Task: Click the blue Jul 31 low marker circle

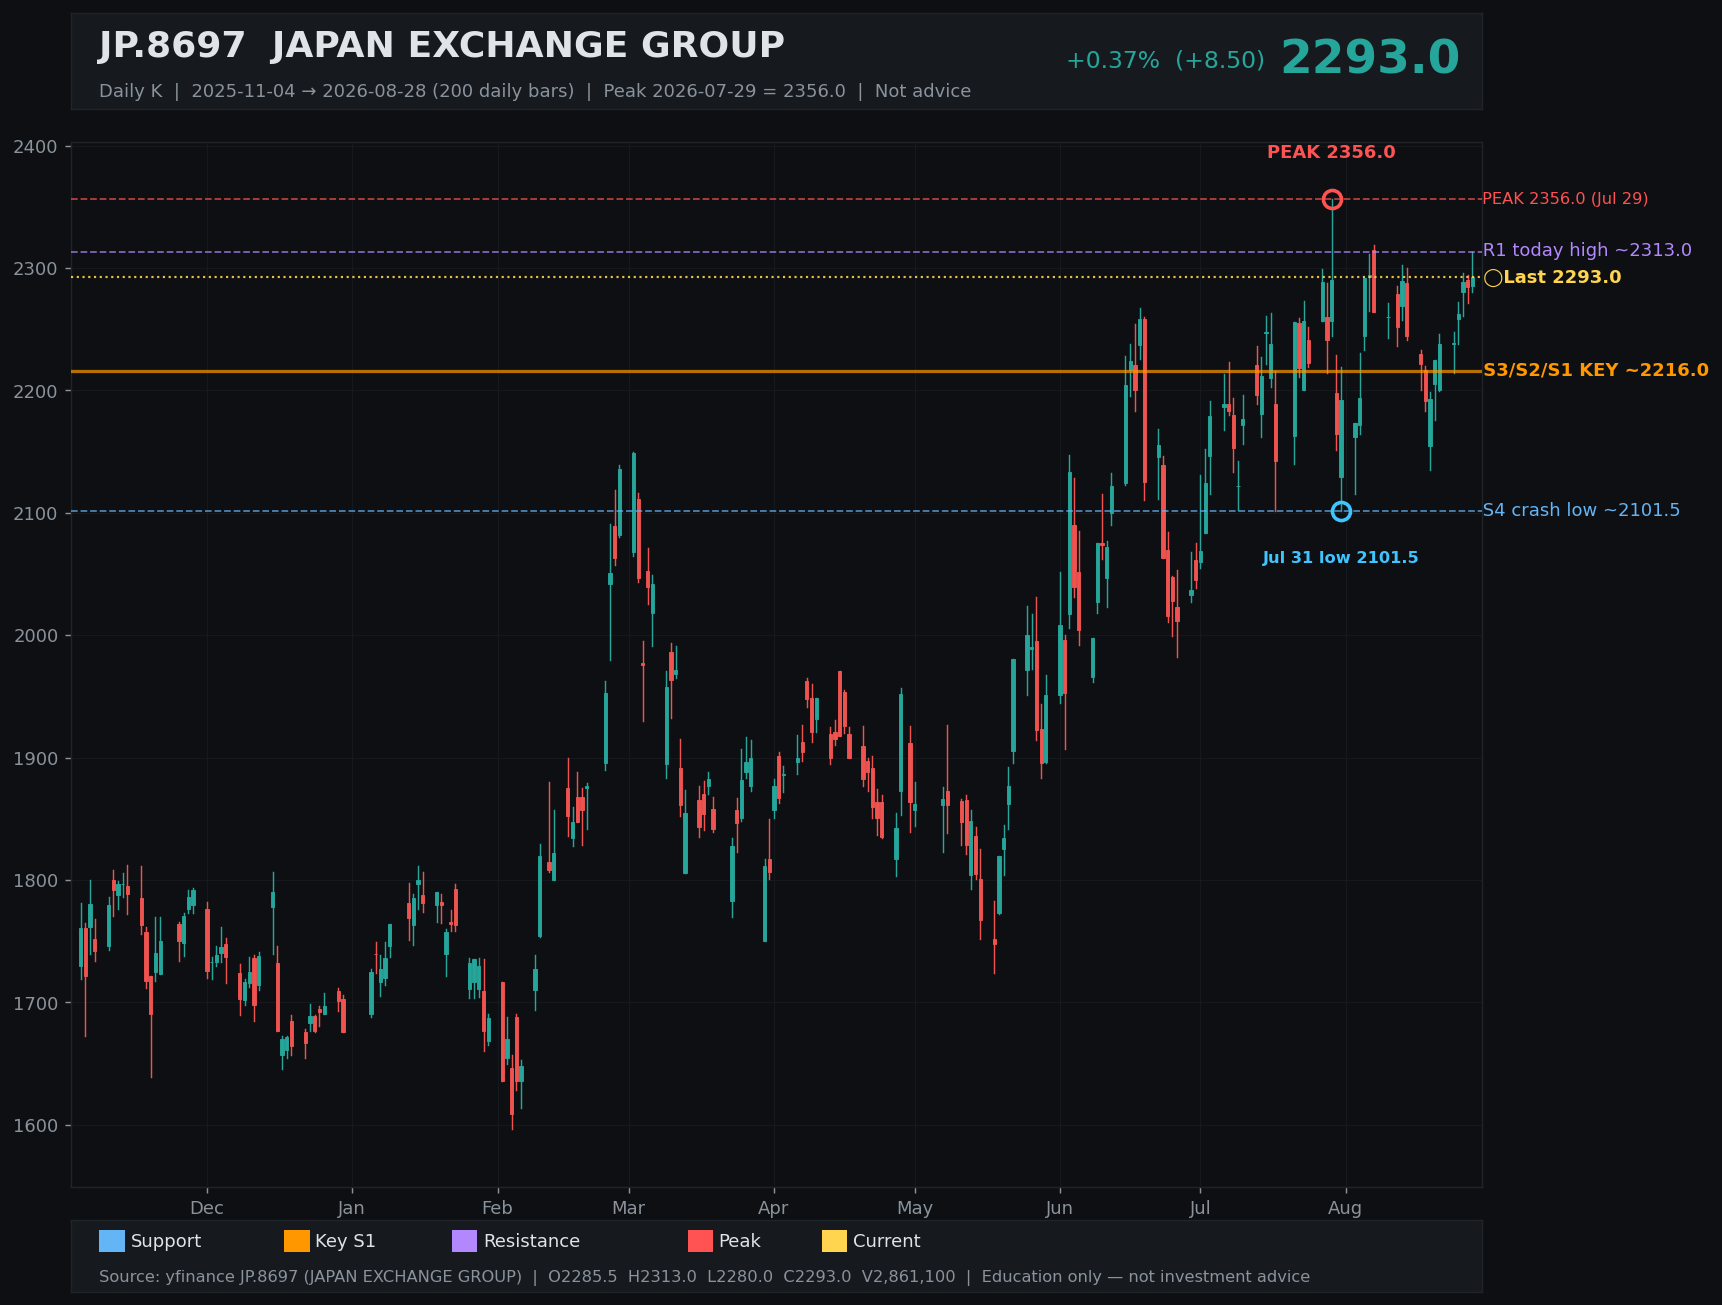Action: pos(1341,511)
